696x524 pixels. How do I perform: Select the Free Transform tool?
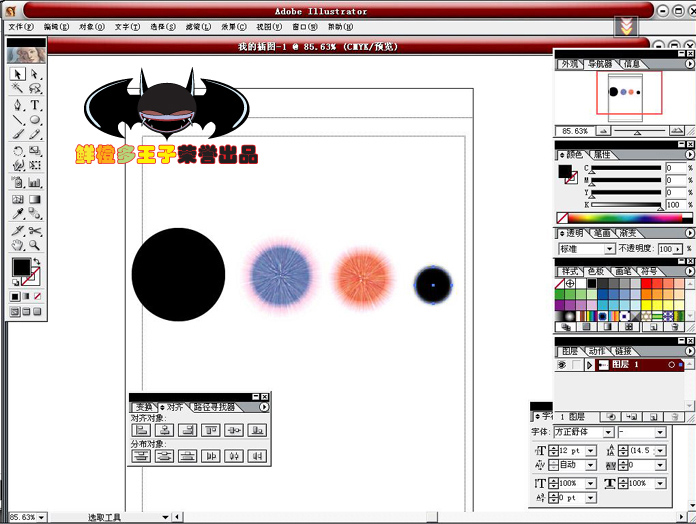[x=35, y=165]
